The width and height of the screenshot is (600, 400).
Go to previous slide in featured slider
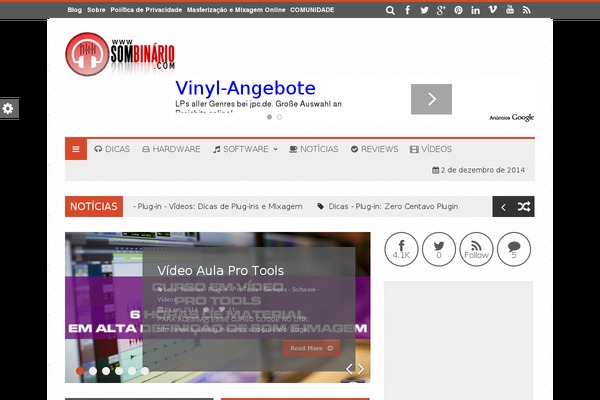coord(349,369)
